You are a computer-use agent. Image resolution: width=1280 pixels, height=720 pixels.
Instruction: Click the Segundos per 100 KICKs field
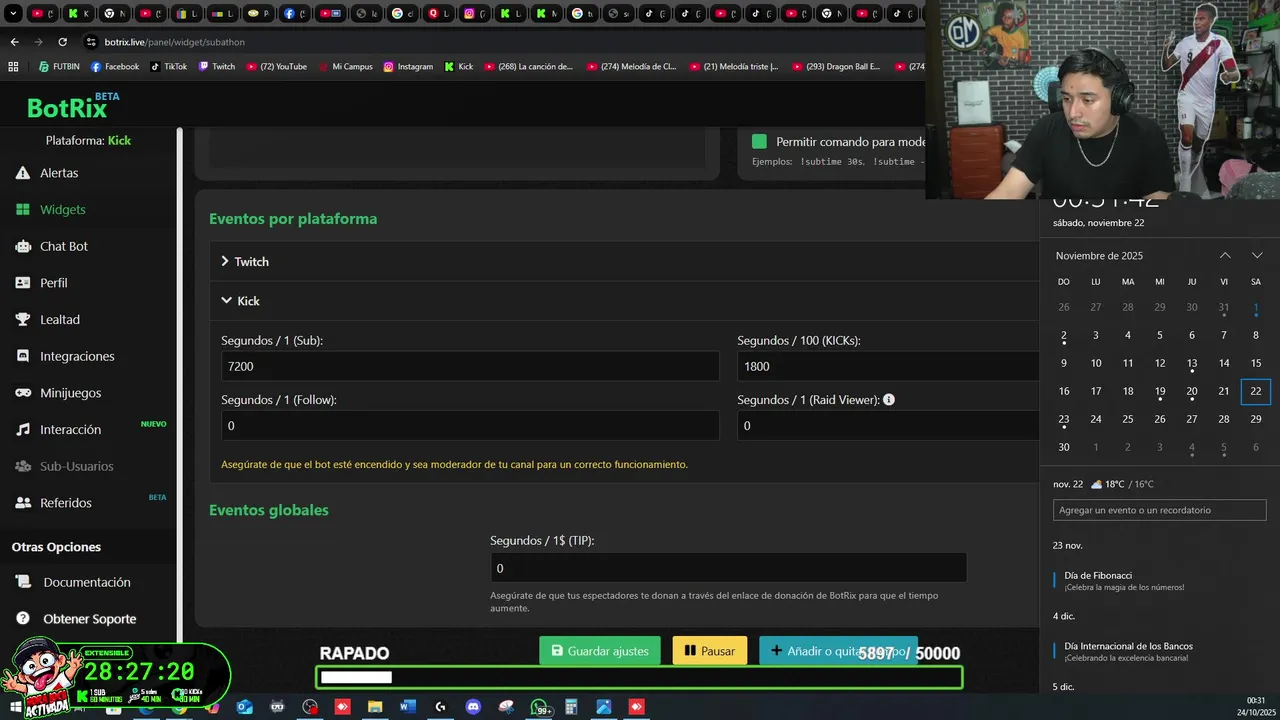[888, 366]
